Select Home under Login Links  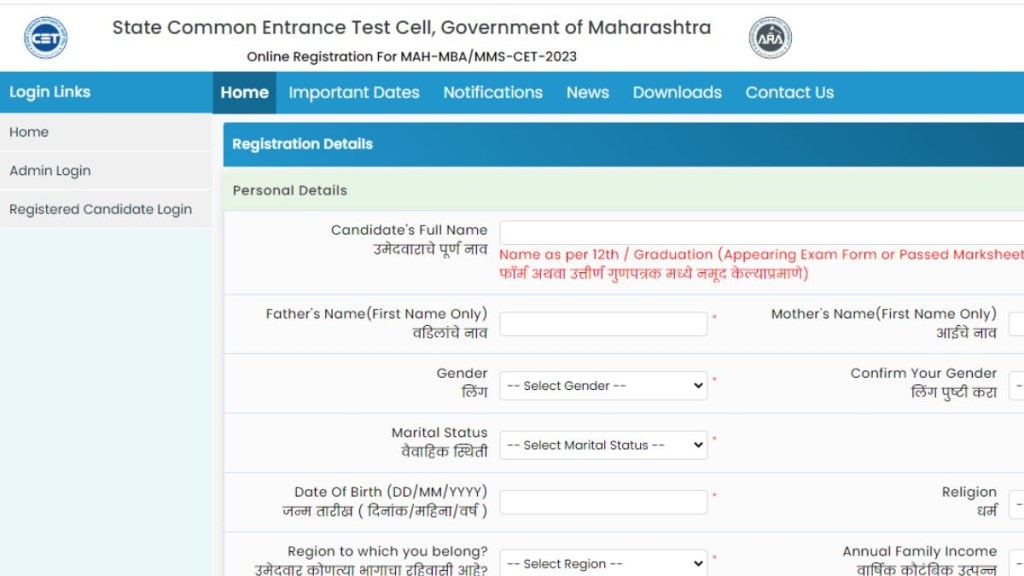tap(29, 131)
